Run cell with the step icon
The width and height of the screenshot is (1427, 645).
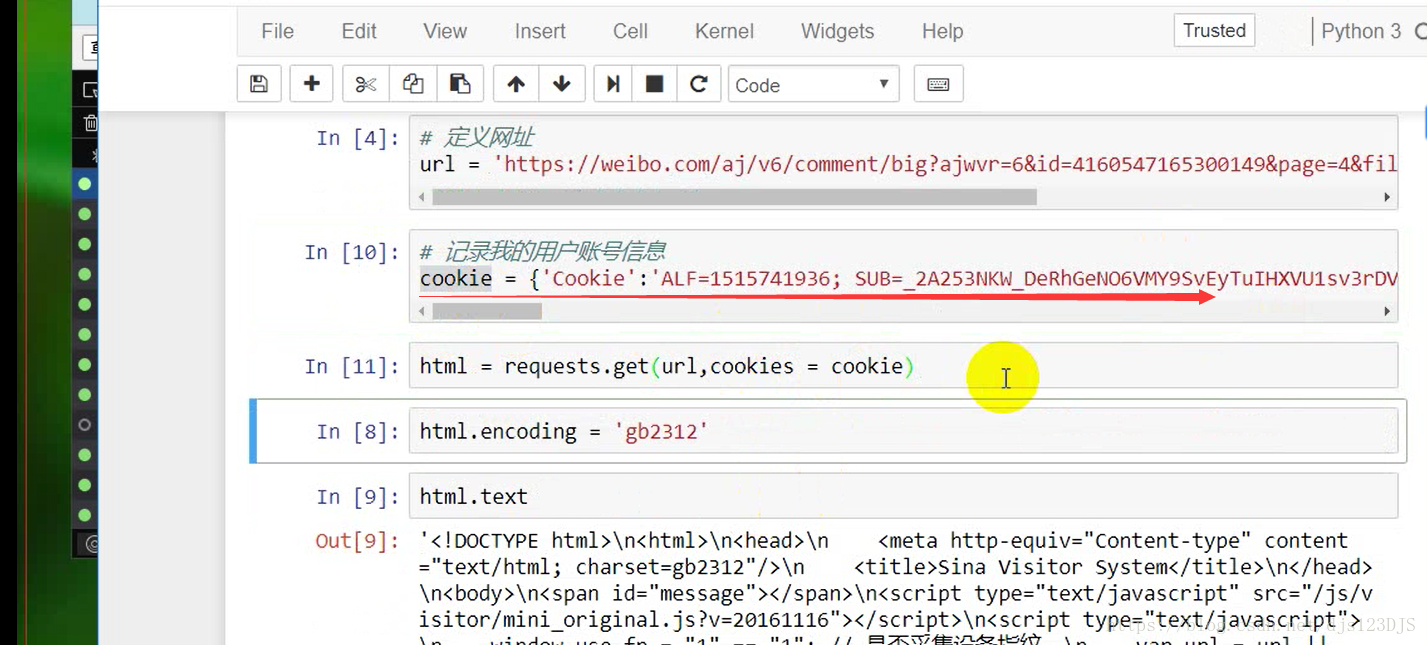tap(612, 84)
